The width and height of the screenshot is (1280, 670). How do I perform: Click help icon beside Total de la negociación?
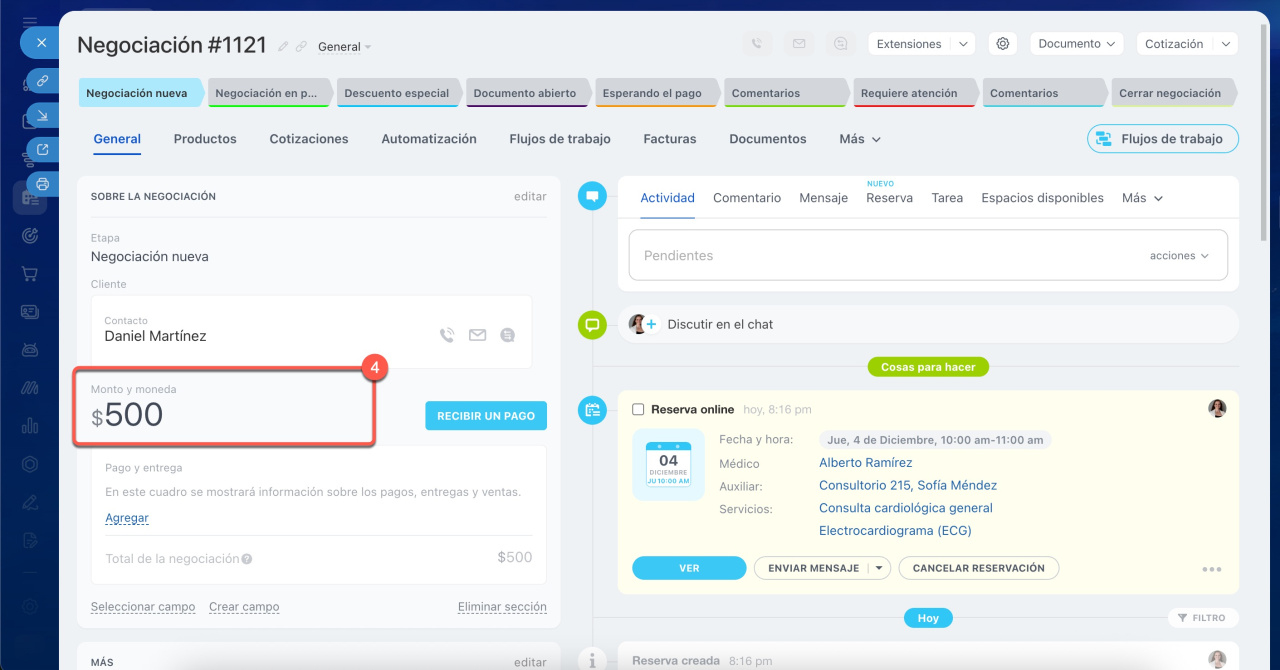247,559
